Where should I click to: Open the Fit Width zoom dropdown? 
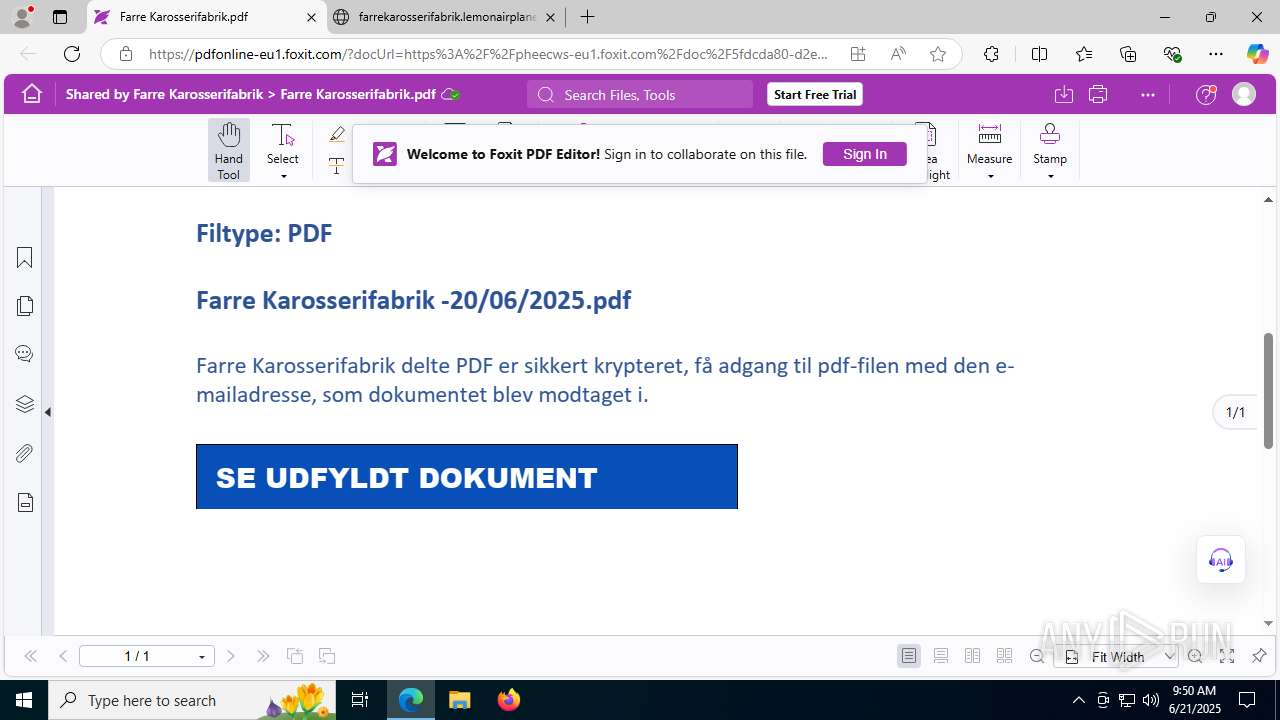point(1117,656)
